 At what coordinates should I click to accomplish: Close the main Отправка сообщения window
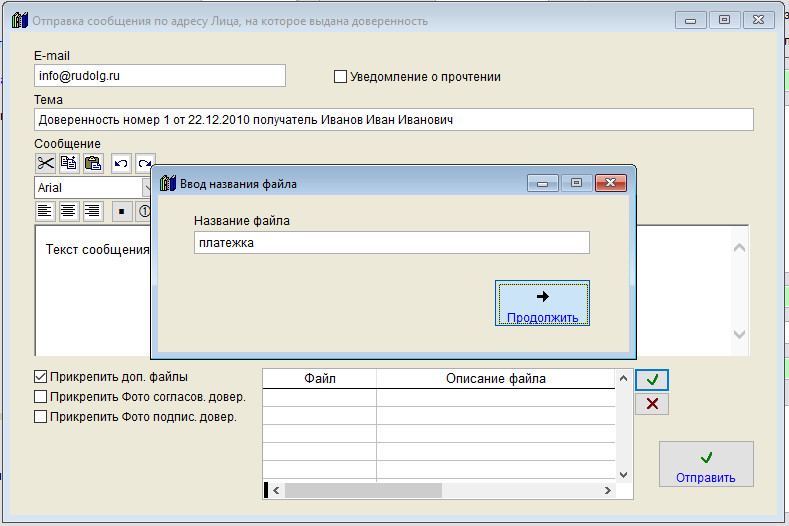[758, 20]
